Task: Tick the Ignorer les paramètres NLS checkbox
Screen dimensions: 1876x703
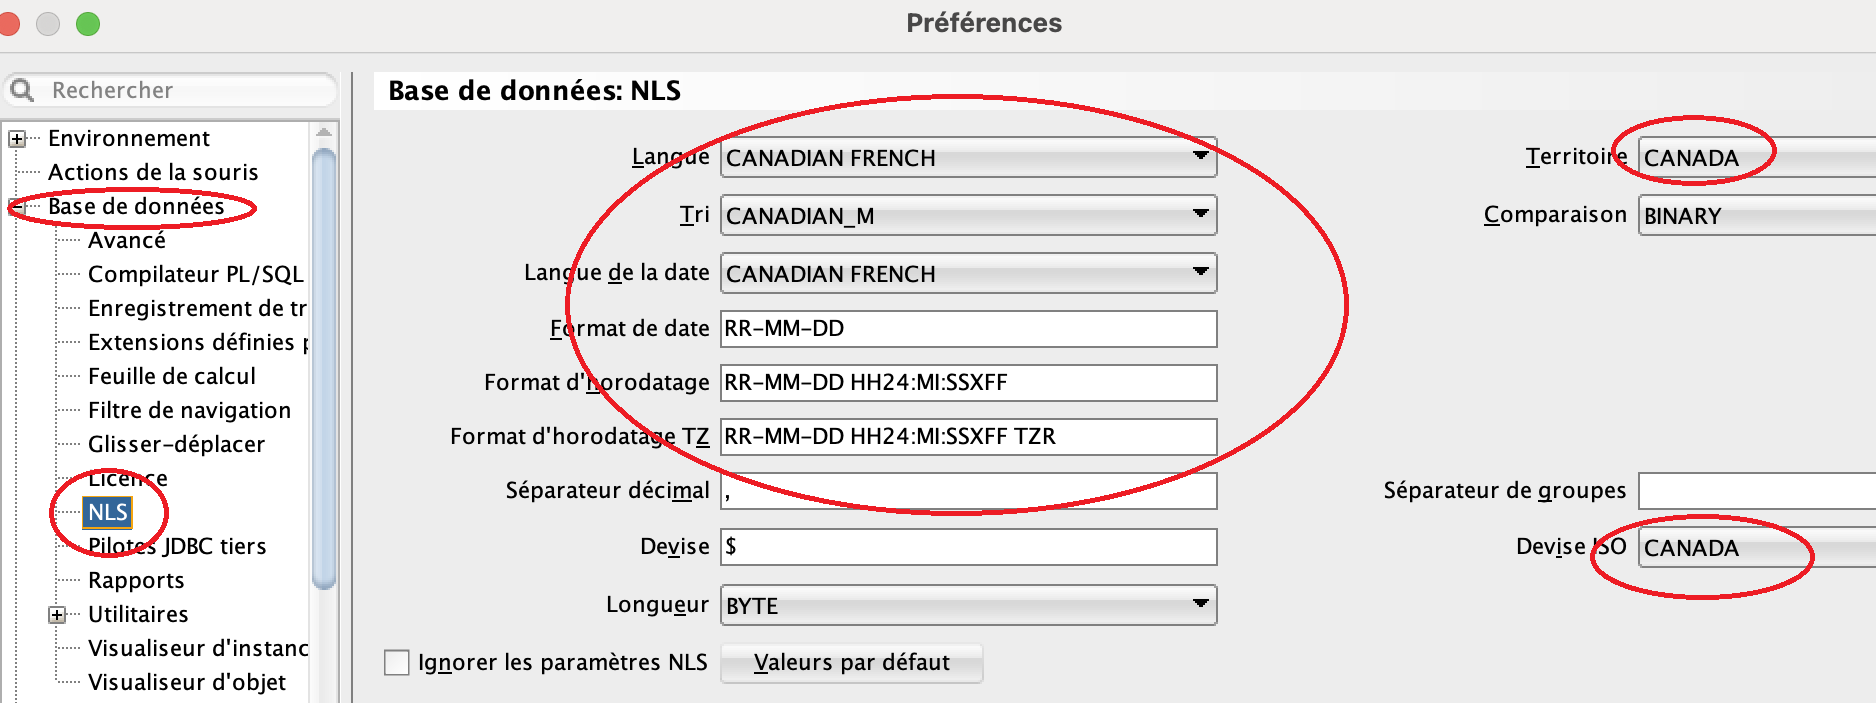Action: (397, 662)
